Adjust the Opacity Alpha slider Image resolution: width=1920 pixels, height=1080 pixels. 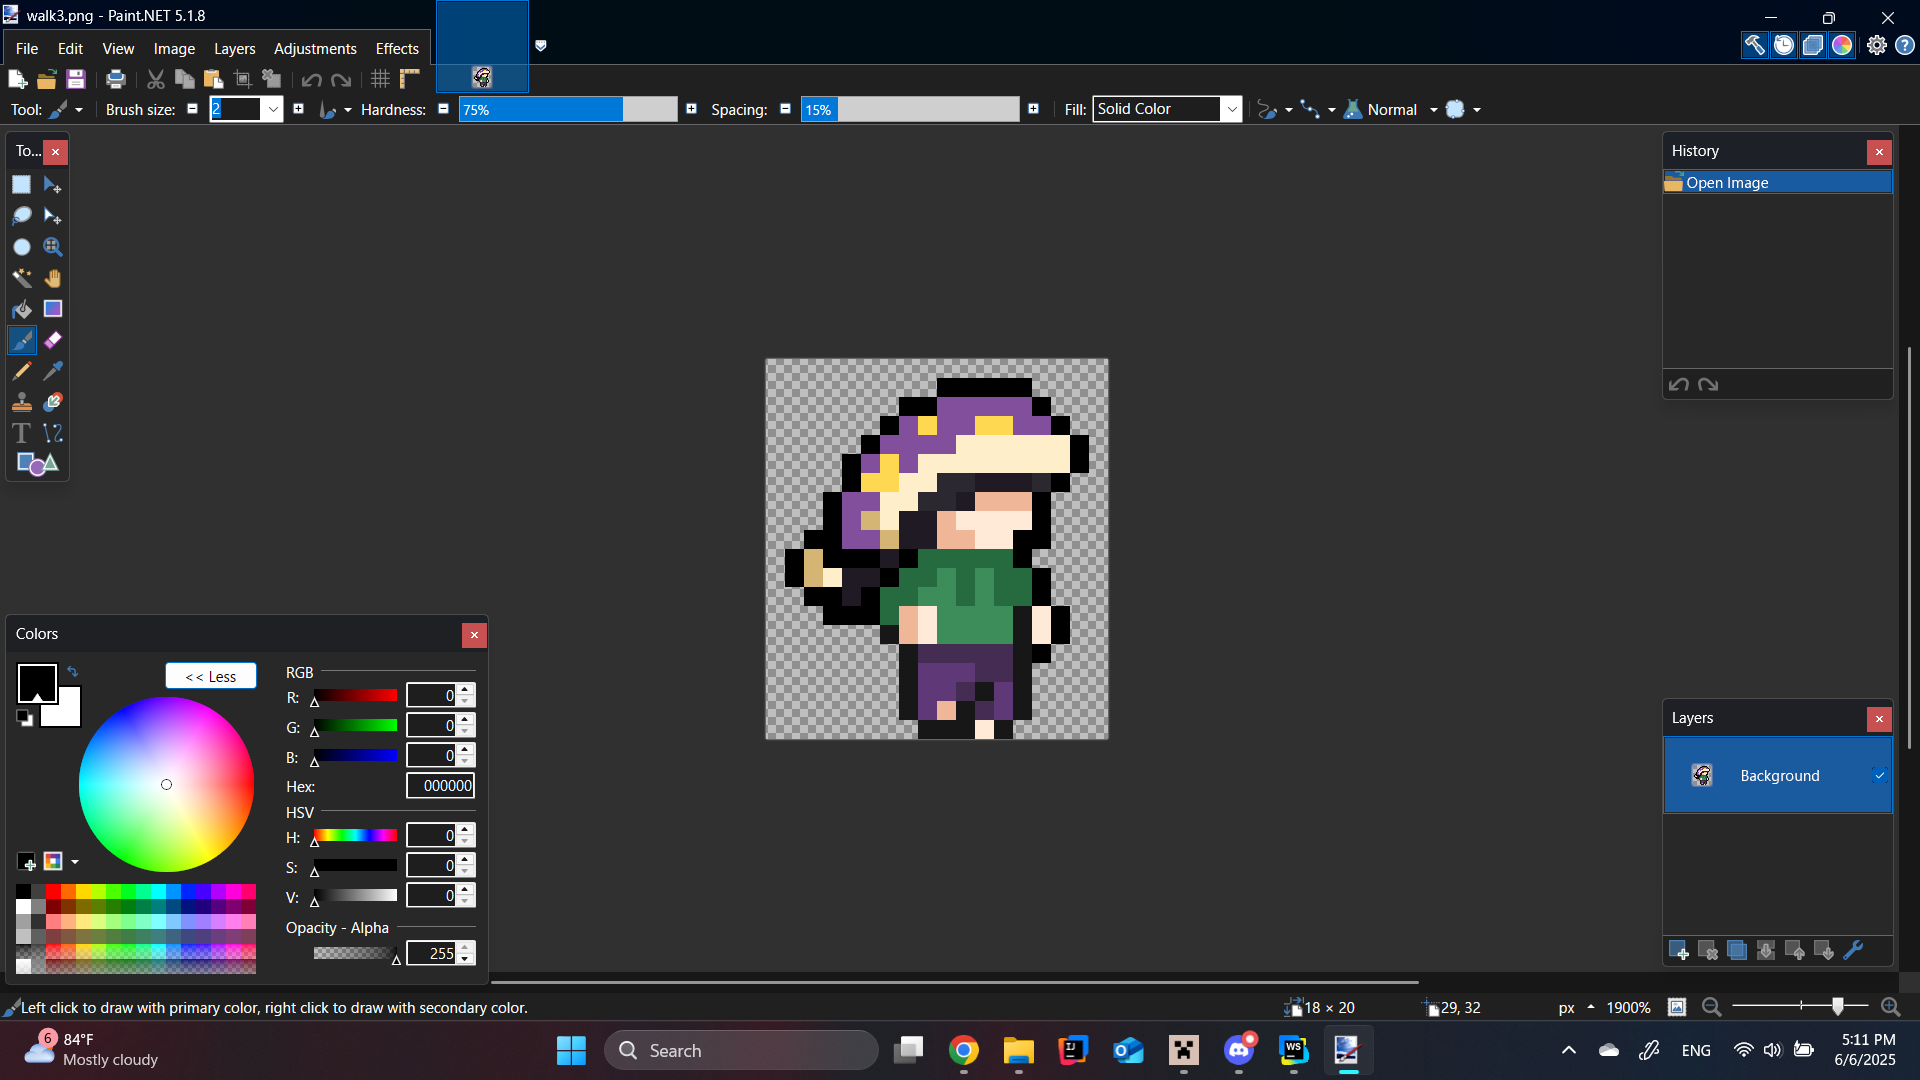[355, 953]
